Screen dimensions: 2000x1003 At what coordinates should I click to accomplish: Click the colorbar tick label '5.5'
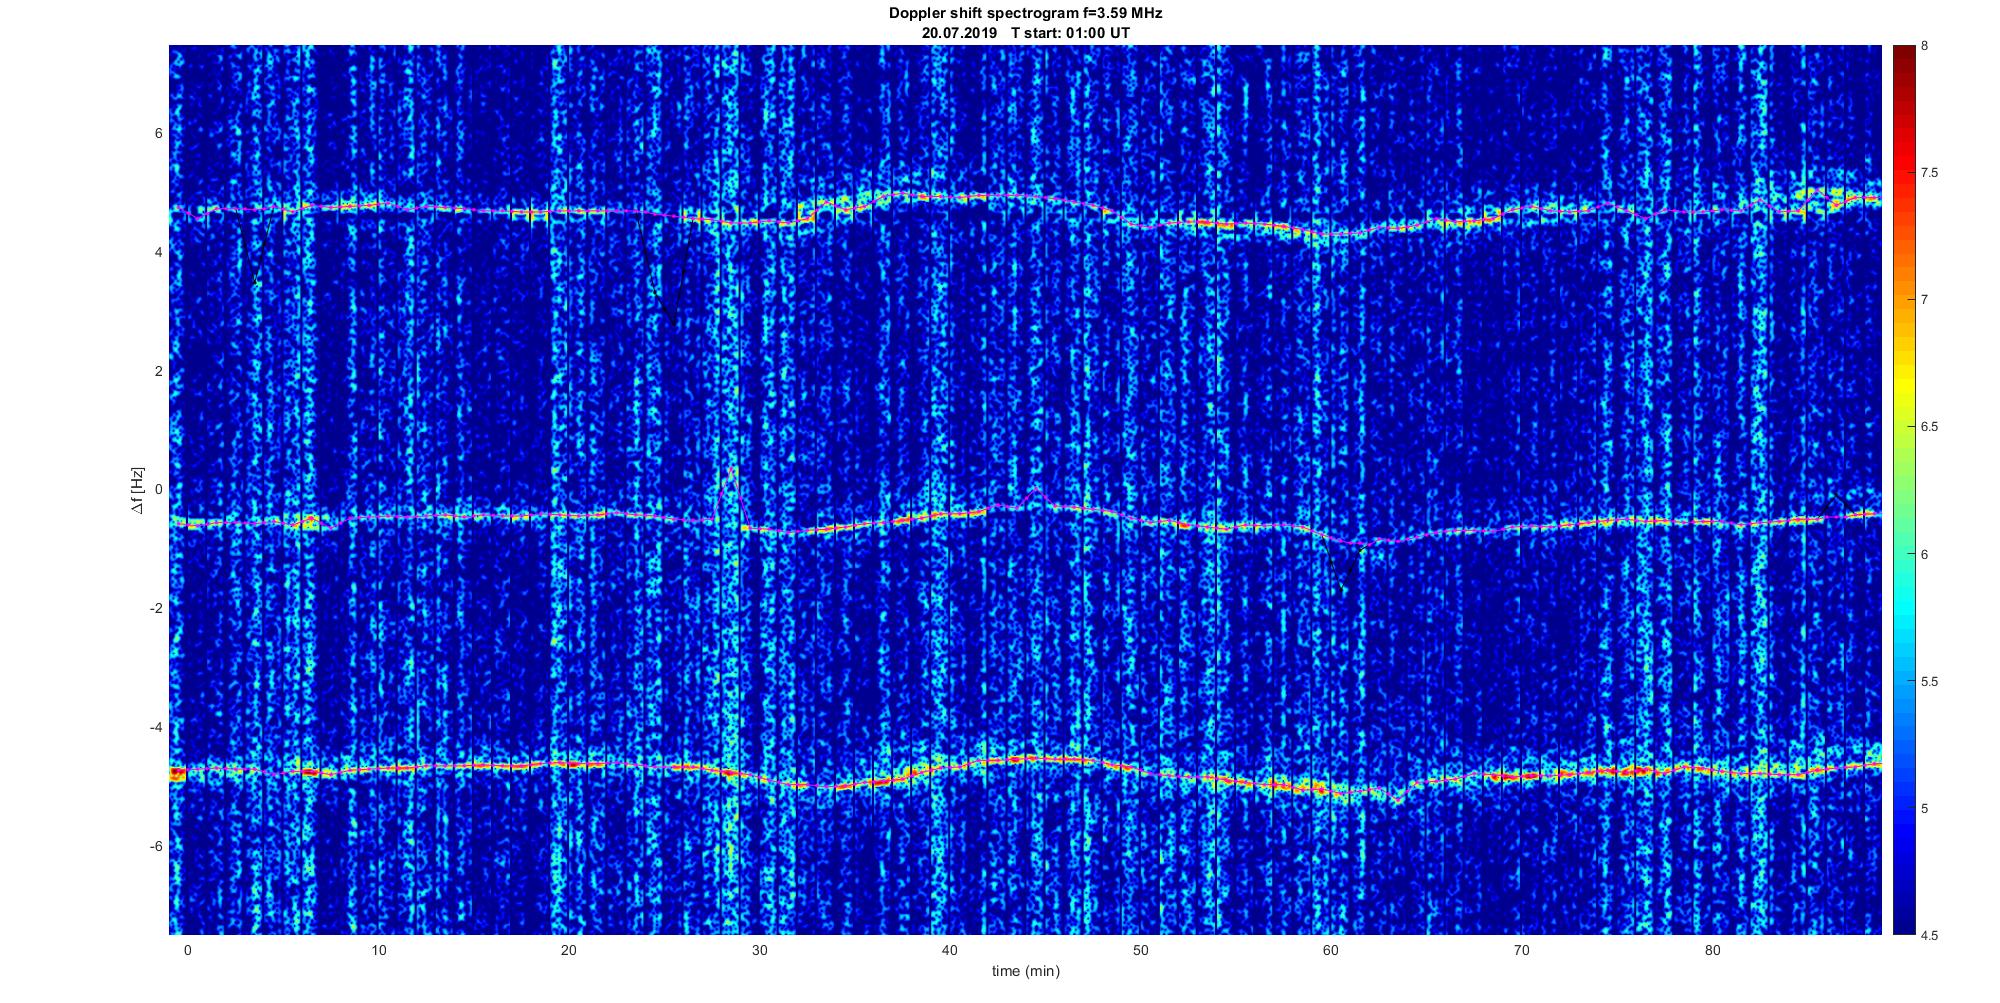(x=1929, y=682)
